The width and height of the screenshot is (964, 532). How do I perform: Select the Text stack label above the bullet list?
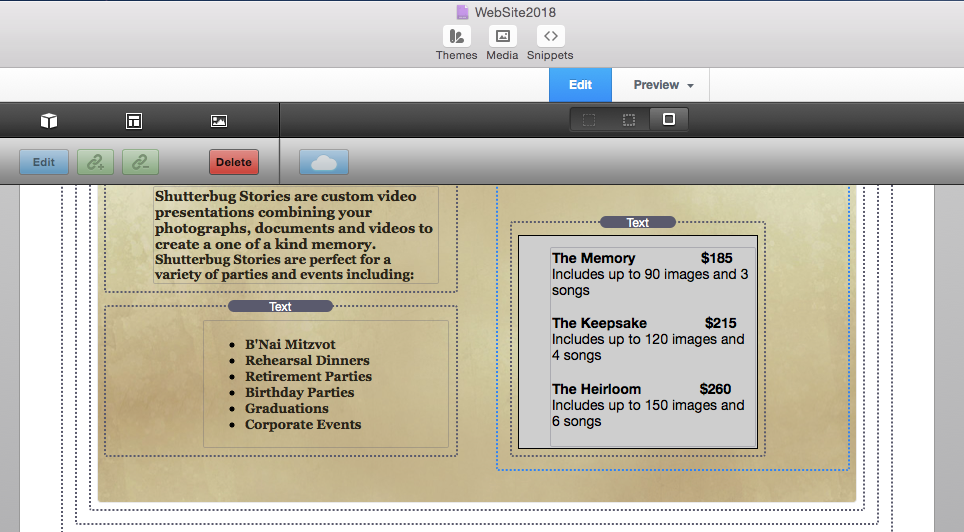tap(280, 306)
